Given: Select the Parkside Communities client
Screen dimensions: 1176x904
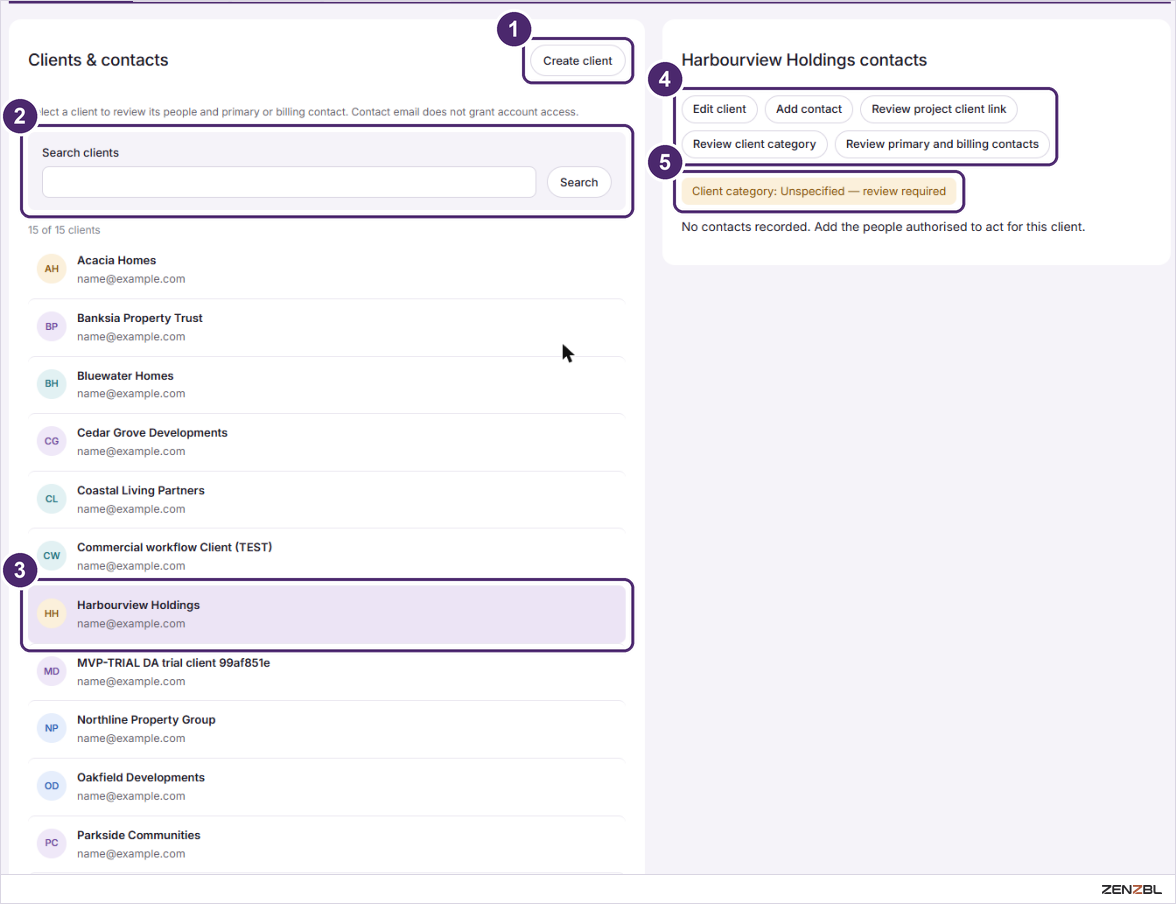Looking at the screenshot, I should (326, 844).
